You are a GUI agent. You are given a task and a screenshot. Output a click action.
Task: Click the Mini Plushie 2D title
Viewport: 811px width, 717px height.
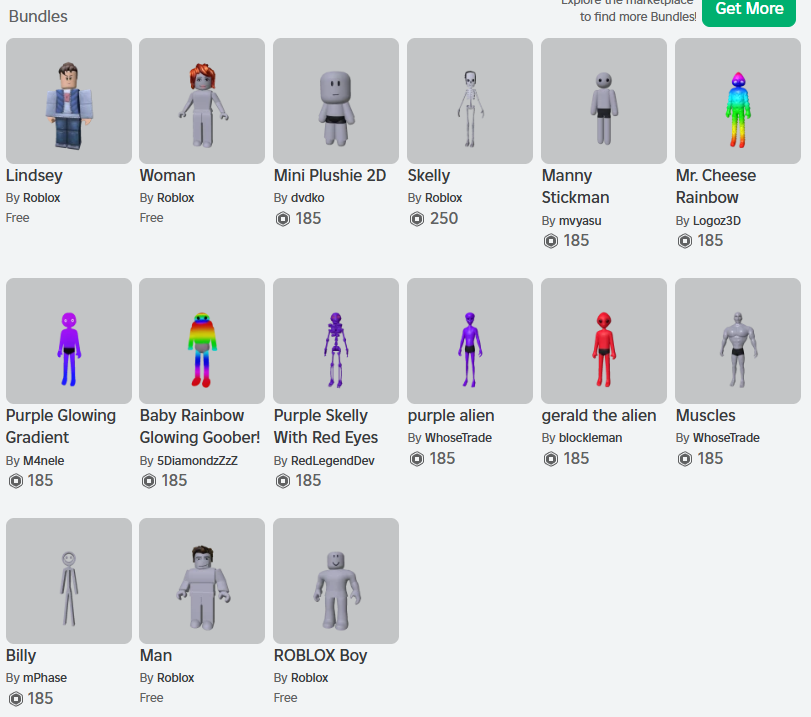(330, 176)
